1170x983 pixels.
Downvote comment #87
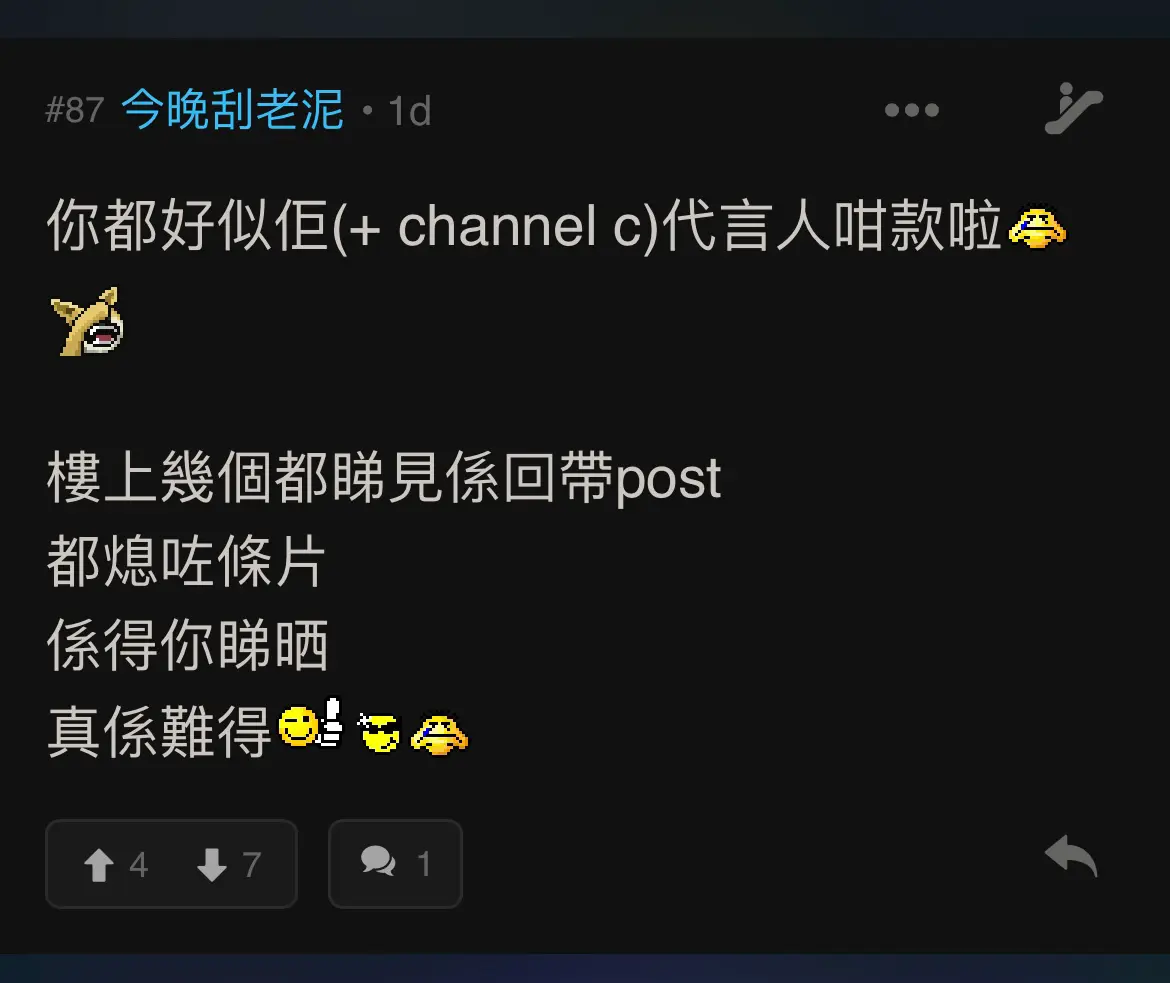tap(212, 865)
